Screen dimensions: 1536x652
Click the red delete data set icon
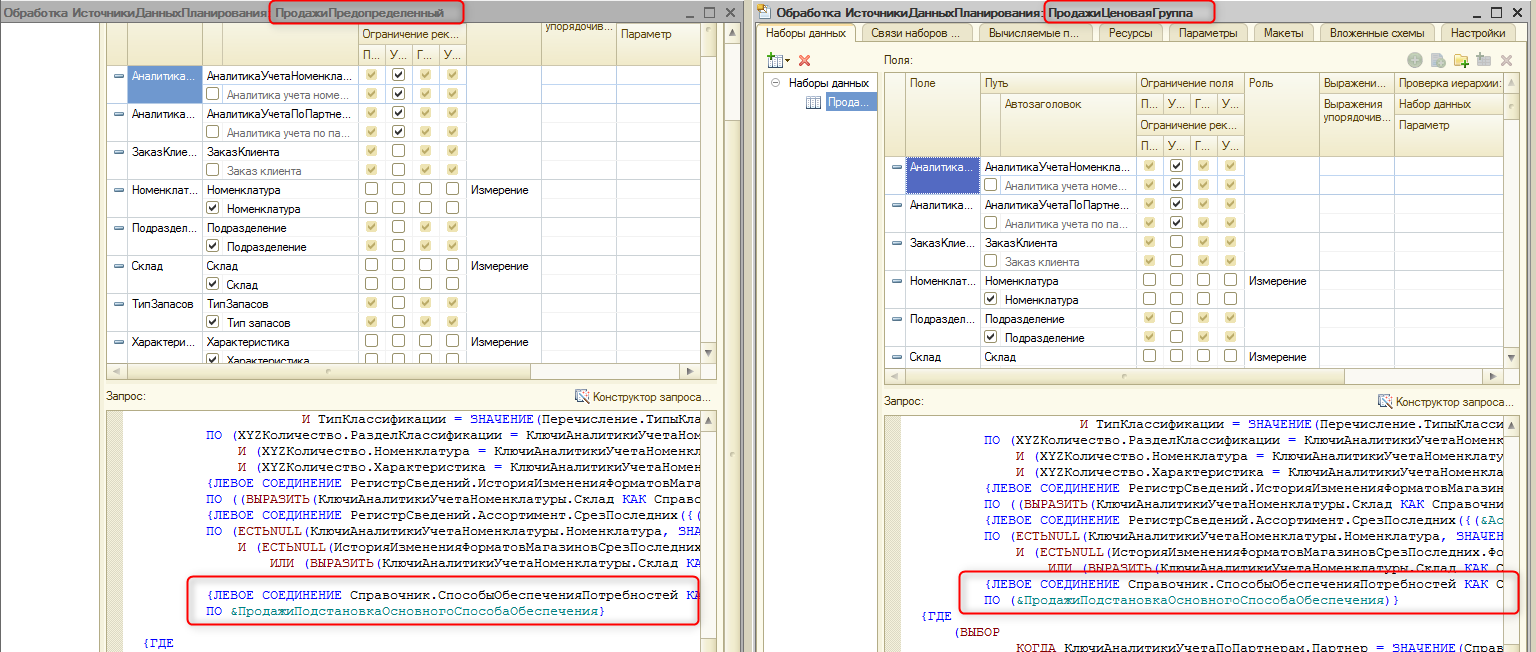804,61
